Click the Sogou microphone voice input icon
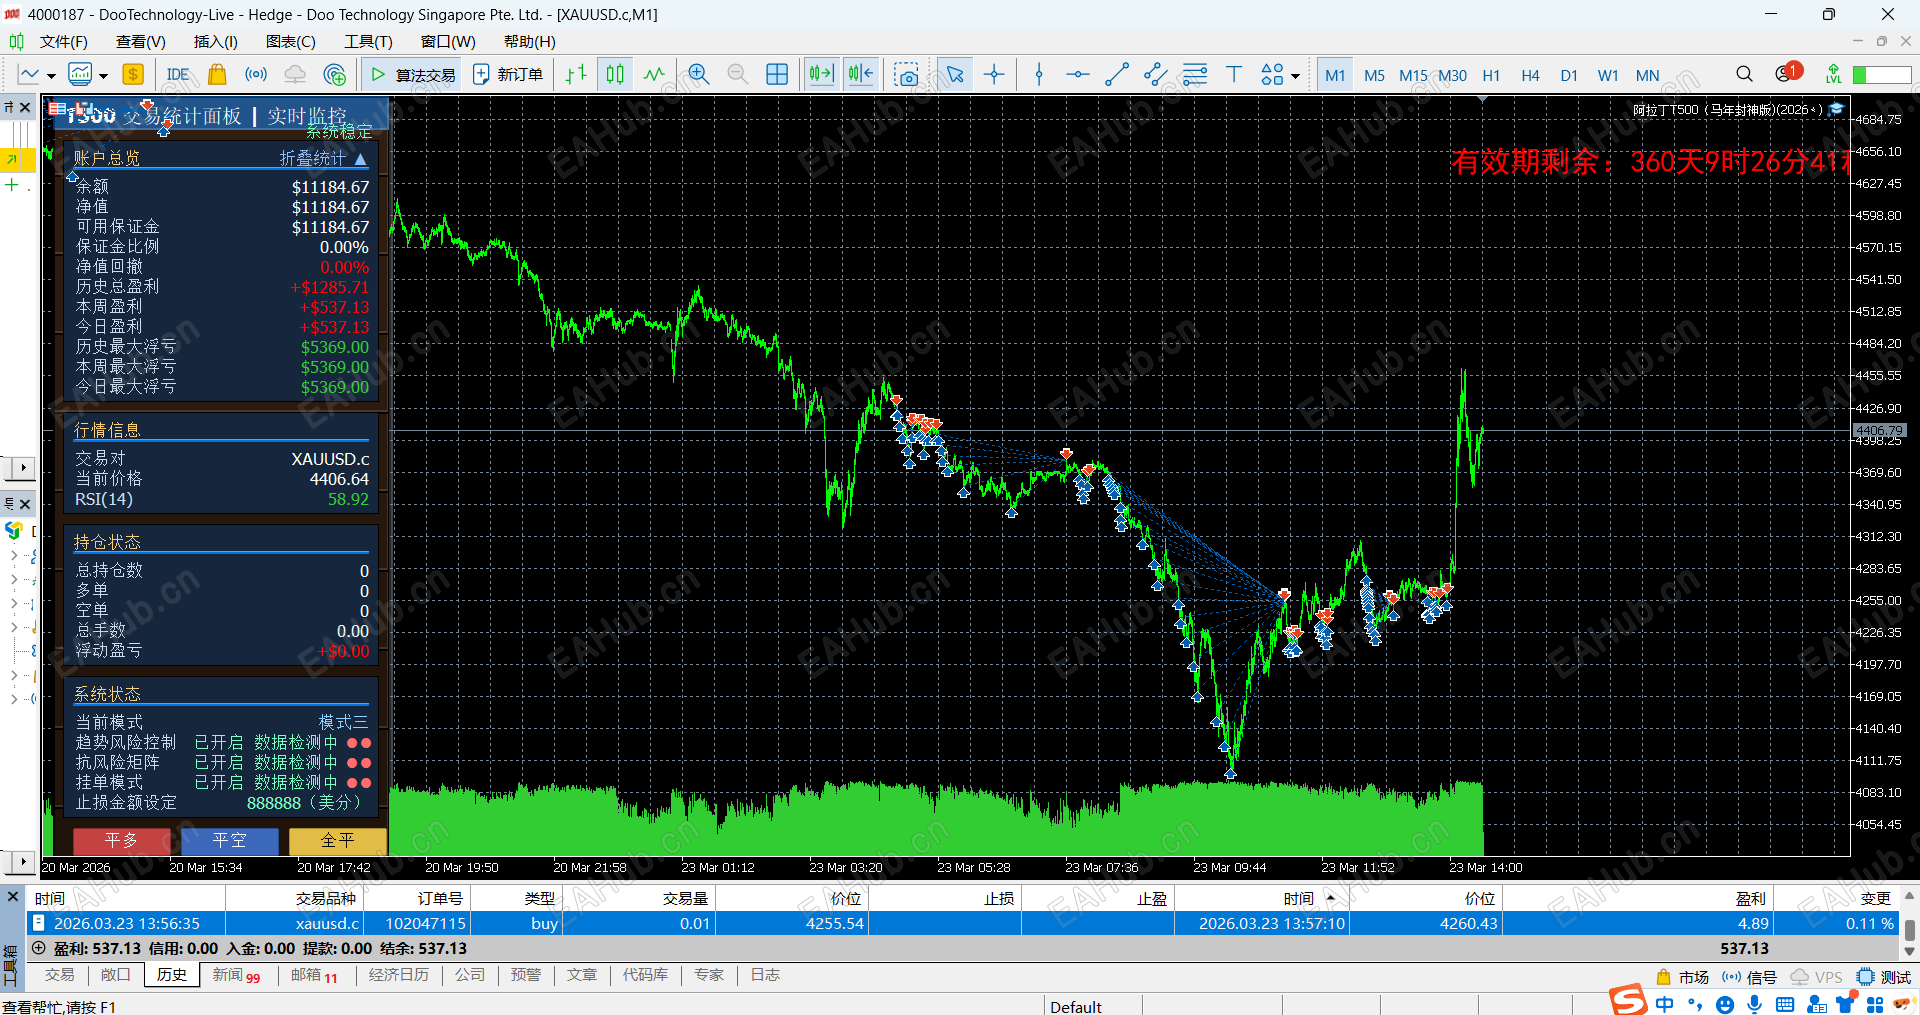1920x1015 pixels. coord(1755,1004)
